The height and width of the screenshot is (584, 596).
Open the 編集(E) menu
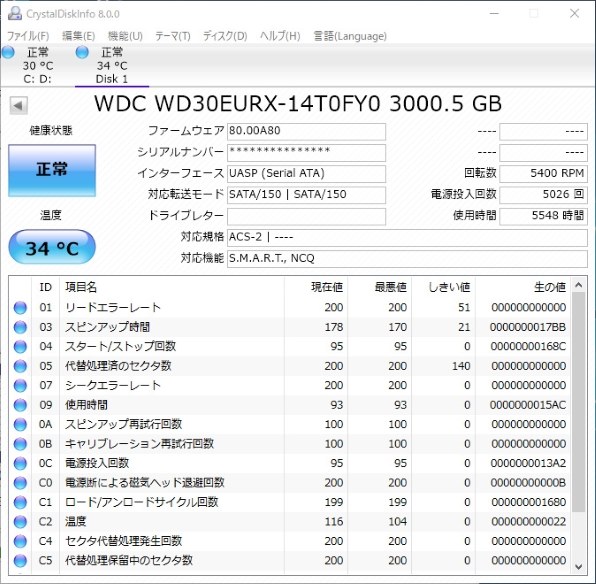(78, 36)
